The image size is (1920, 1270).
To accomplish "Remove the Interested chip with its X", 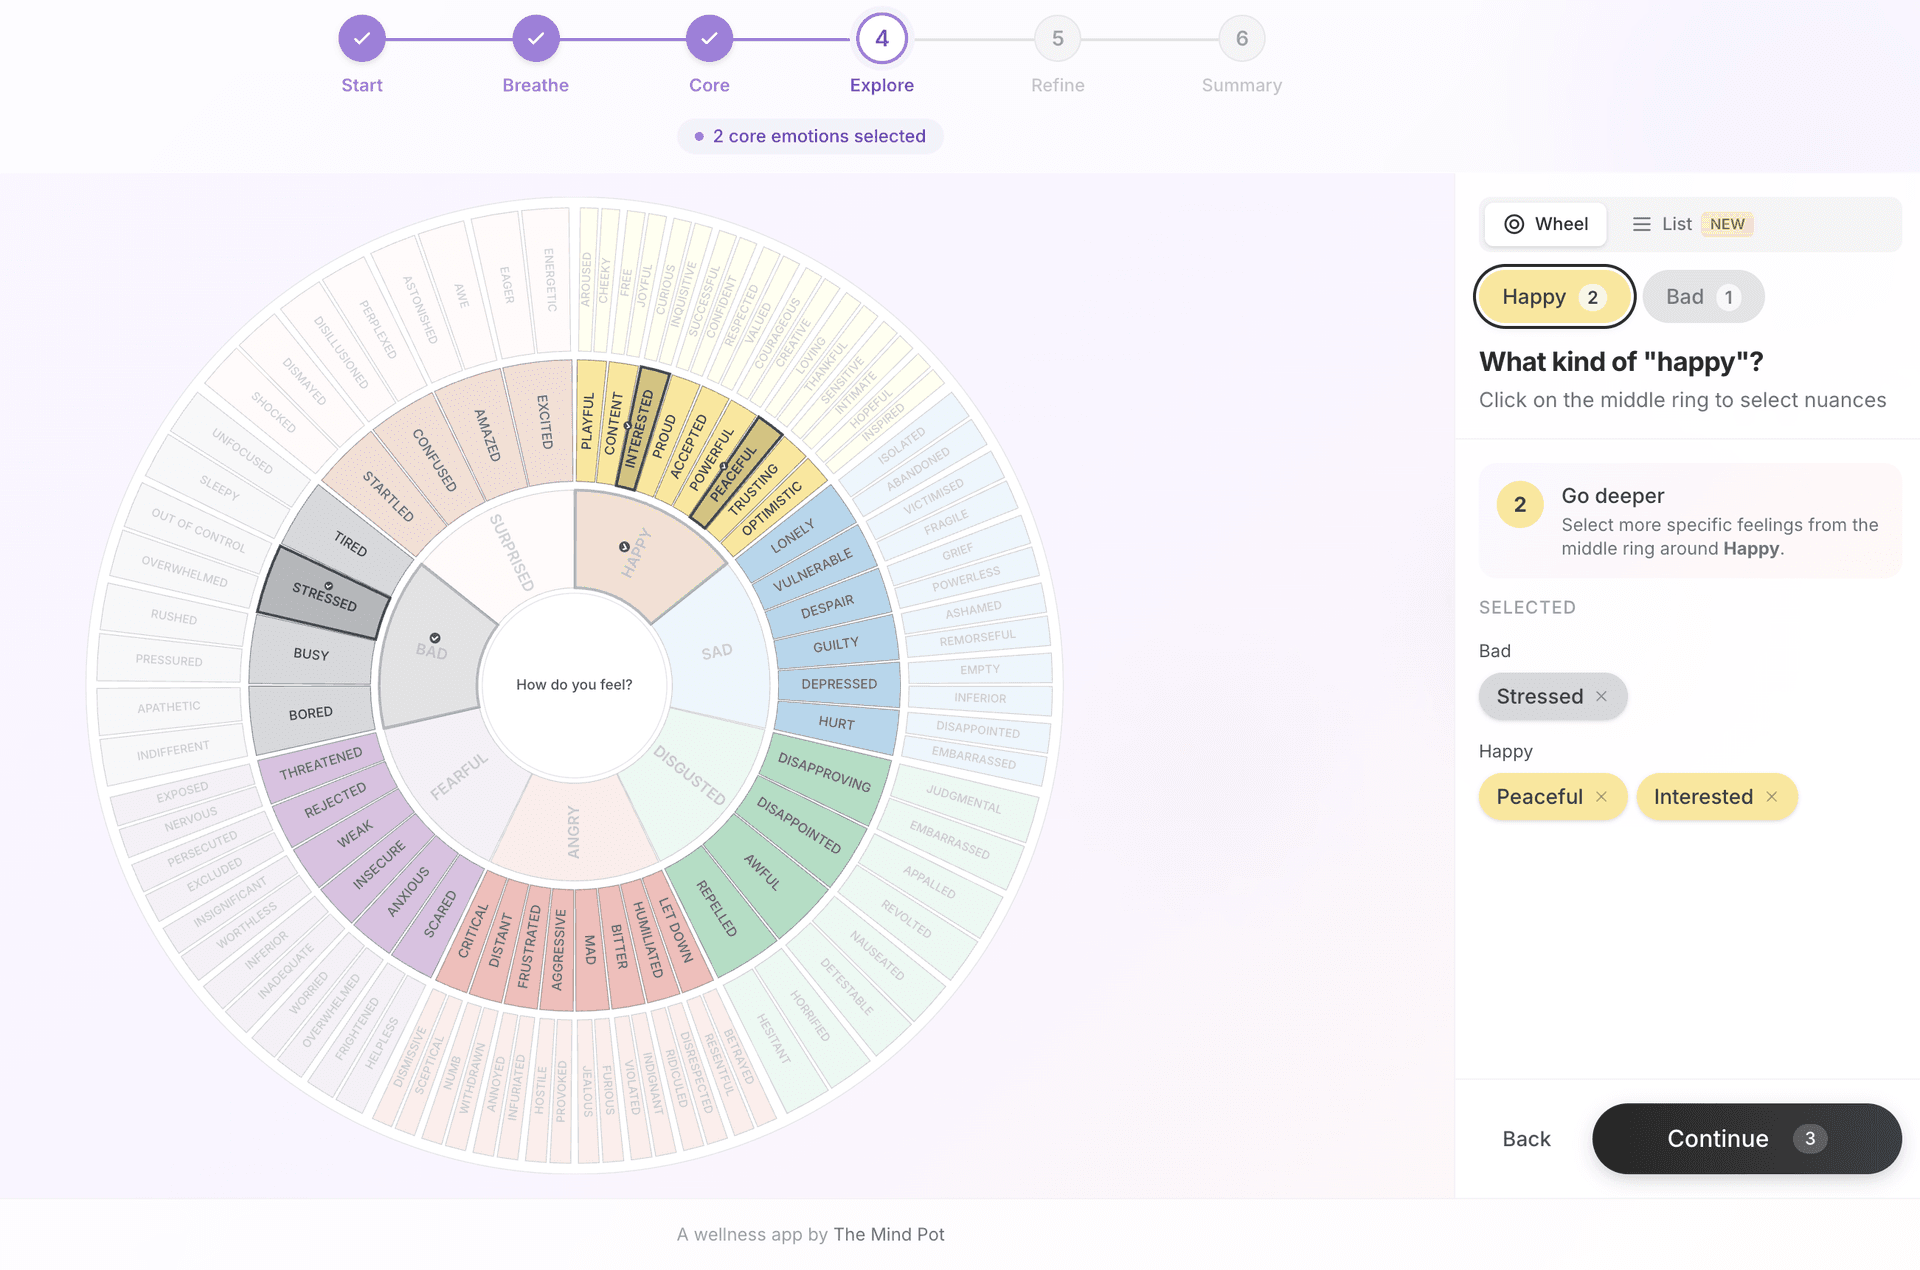I will (1771, 797).
